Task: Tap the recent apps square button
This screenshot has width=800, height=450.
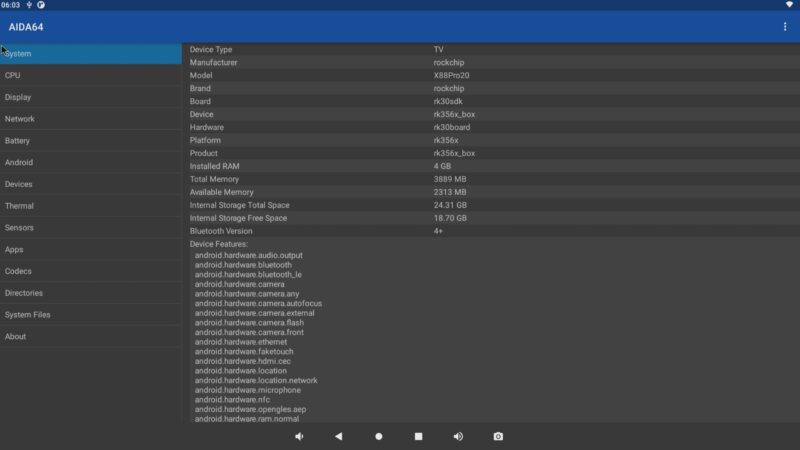Action: (418, 436)
